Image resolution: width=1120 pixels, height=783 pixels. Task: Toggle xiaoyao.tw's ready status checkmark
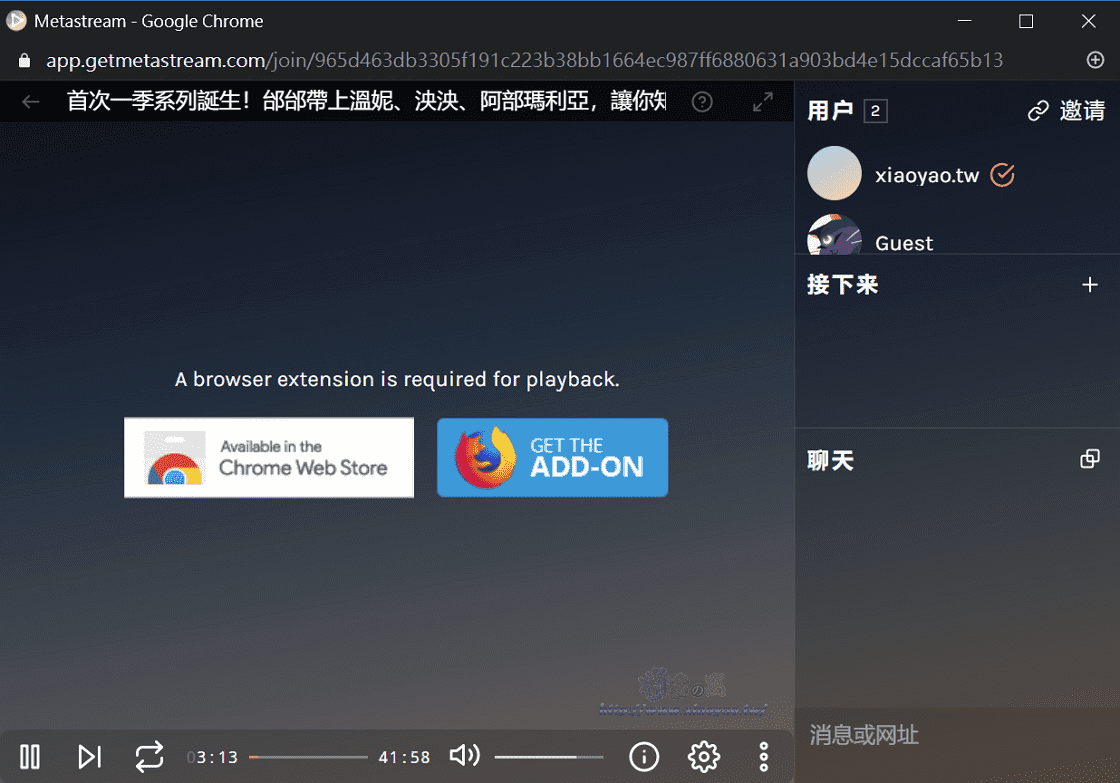coord(1001,175)
